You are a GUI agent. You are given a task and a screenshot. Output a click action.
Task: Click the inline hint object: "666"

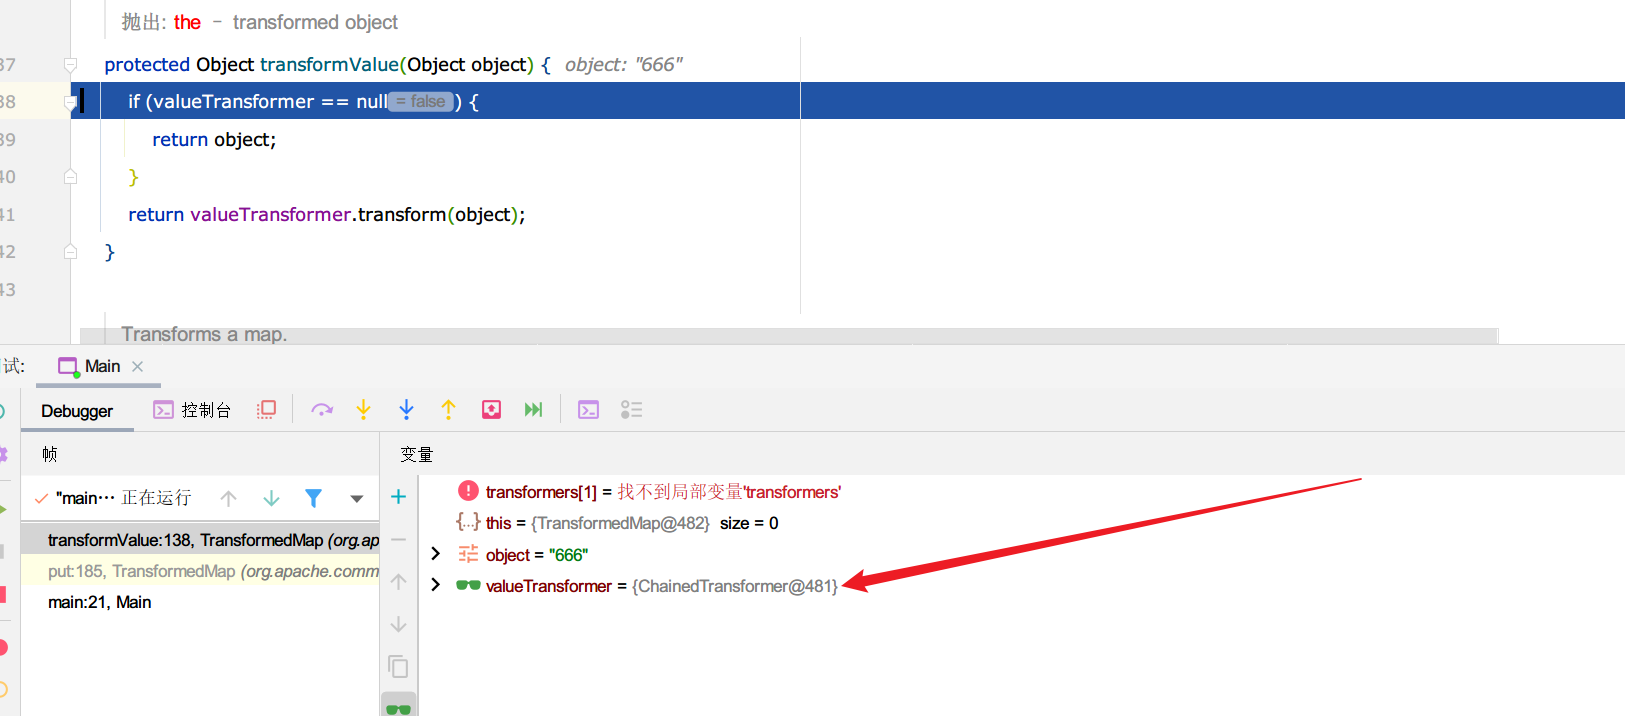(x=624, y=65)
